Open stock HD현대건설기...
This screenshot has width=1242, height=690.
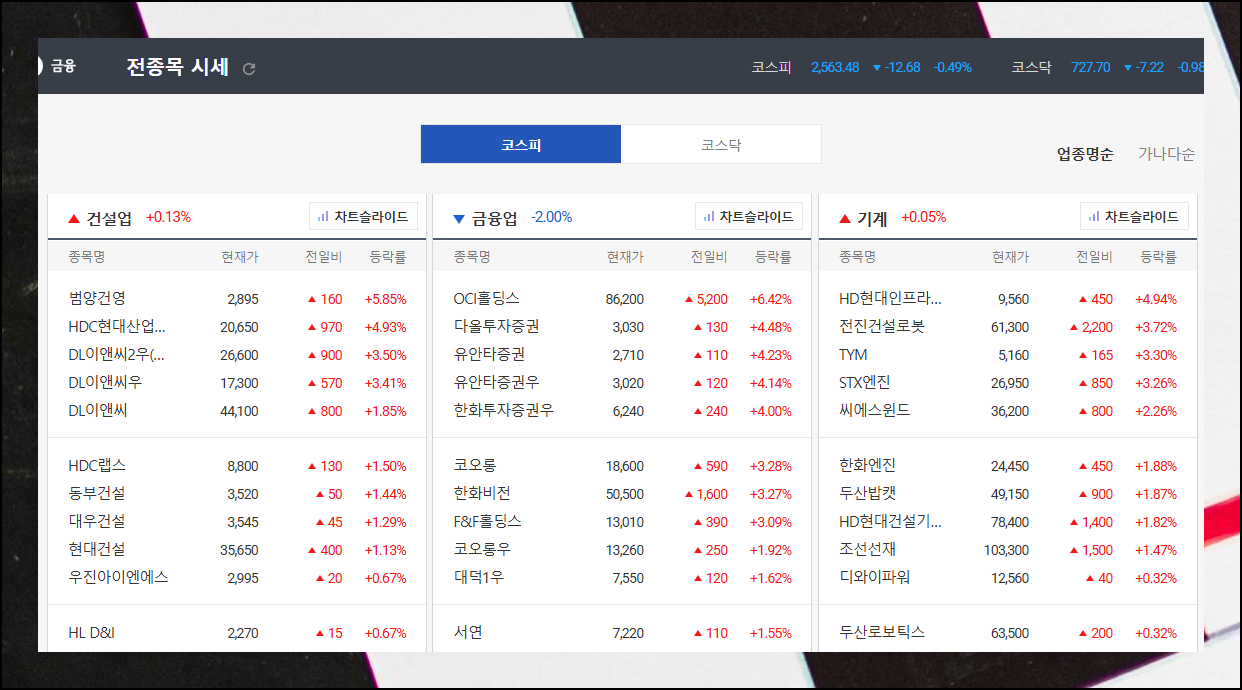click(x=890, y=522)
